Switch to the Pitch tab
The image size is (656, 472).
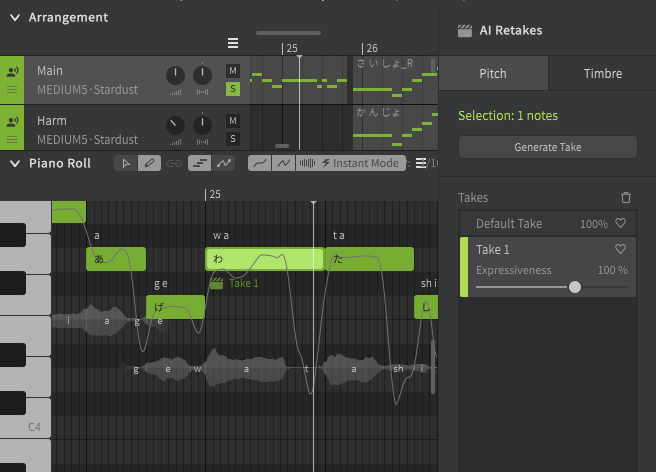point(493,74)
